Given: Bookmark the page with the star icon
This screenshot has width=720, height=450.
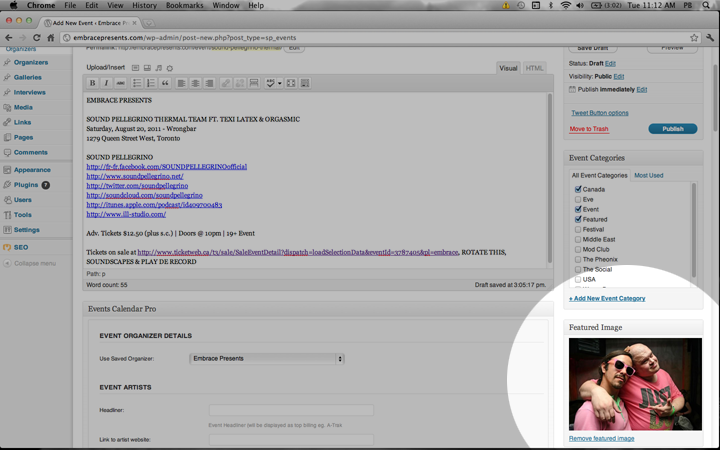Looking at the screenshot, I should (694, 38).
